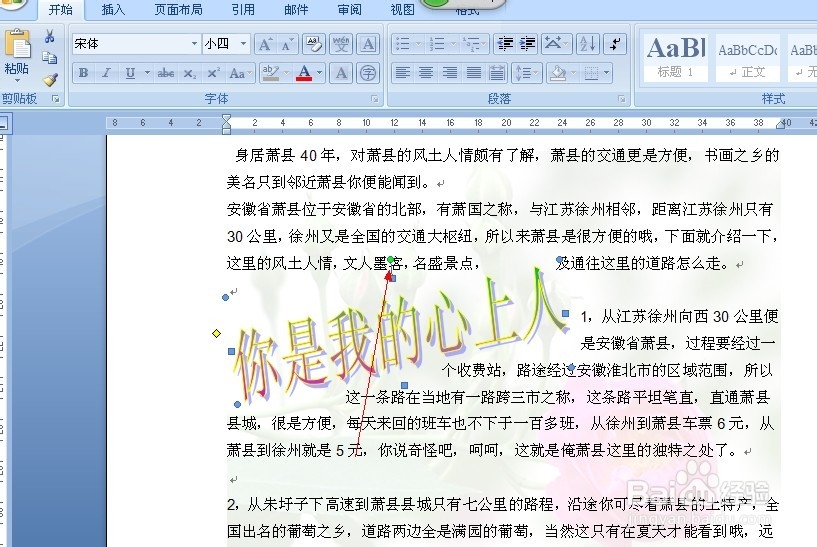This screenshot has height=547, width=817.
Task: Align text left
Action: click(402, 73)
